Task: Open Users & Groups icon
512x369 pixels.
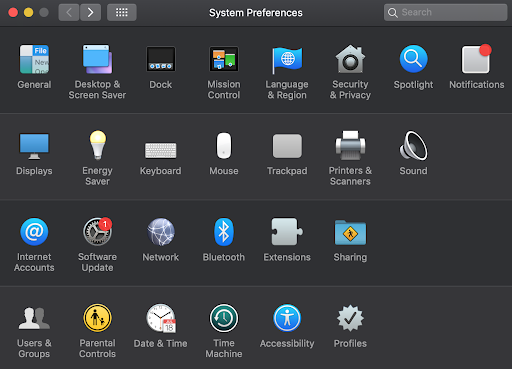Action: (x=34, y=318)
